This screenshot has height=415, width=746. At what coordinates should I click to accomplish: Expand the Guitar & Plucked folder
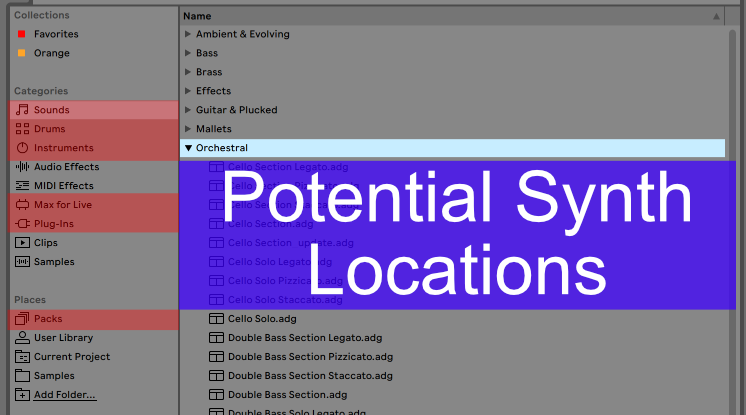[187, 109]
